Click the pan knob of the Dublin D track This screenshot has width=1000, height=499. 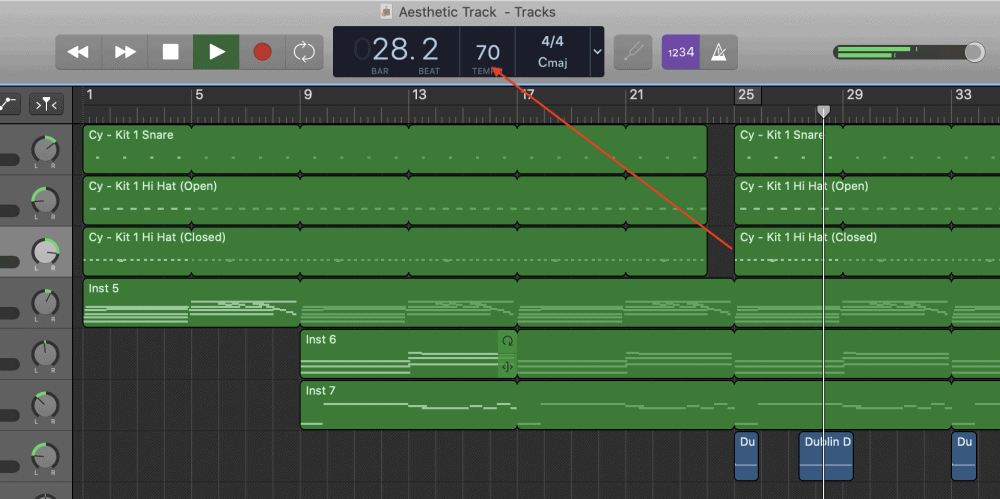pyautogui.click(x=45, y=456)
